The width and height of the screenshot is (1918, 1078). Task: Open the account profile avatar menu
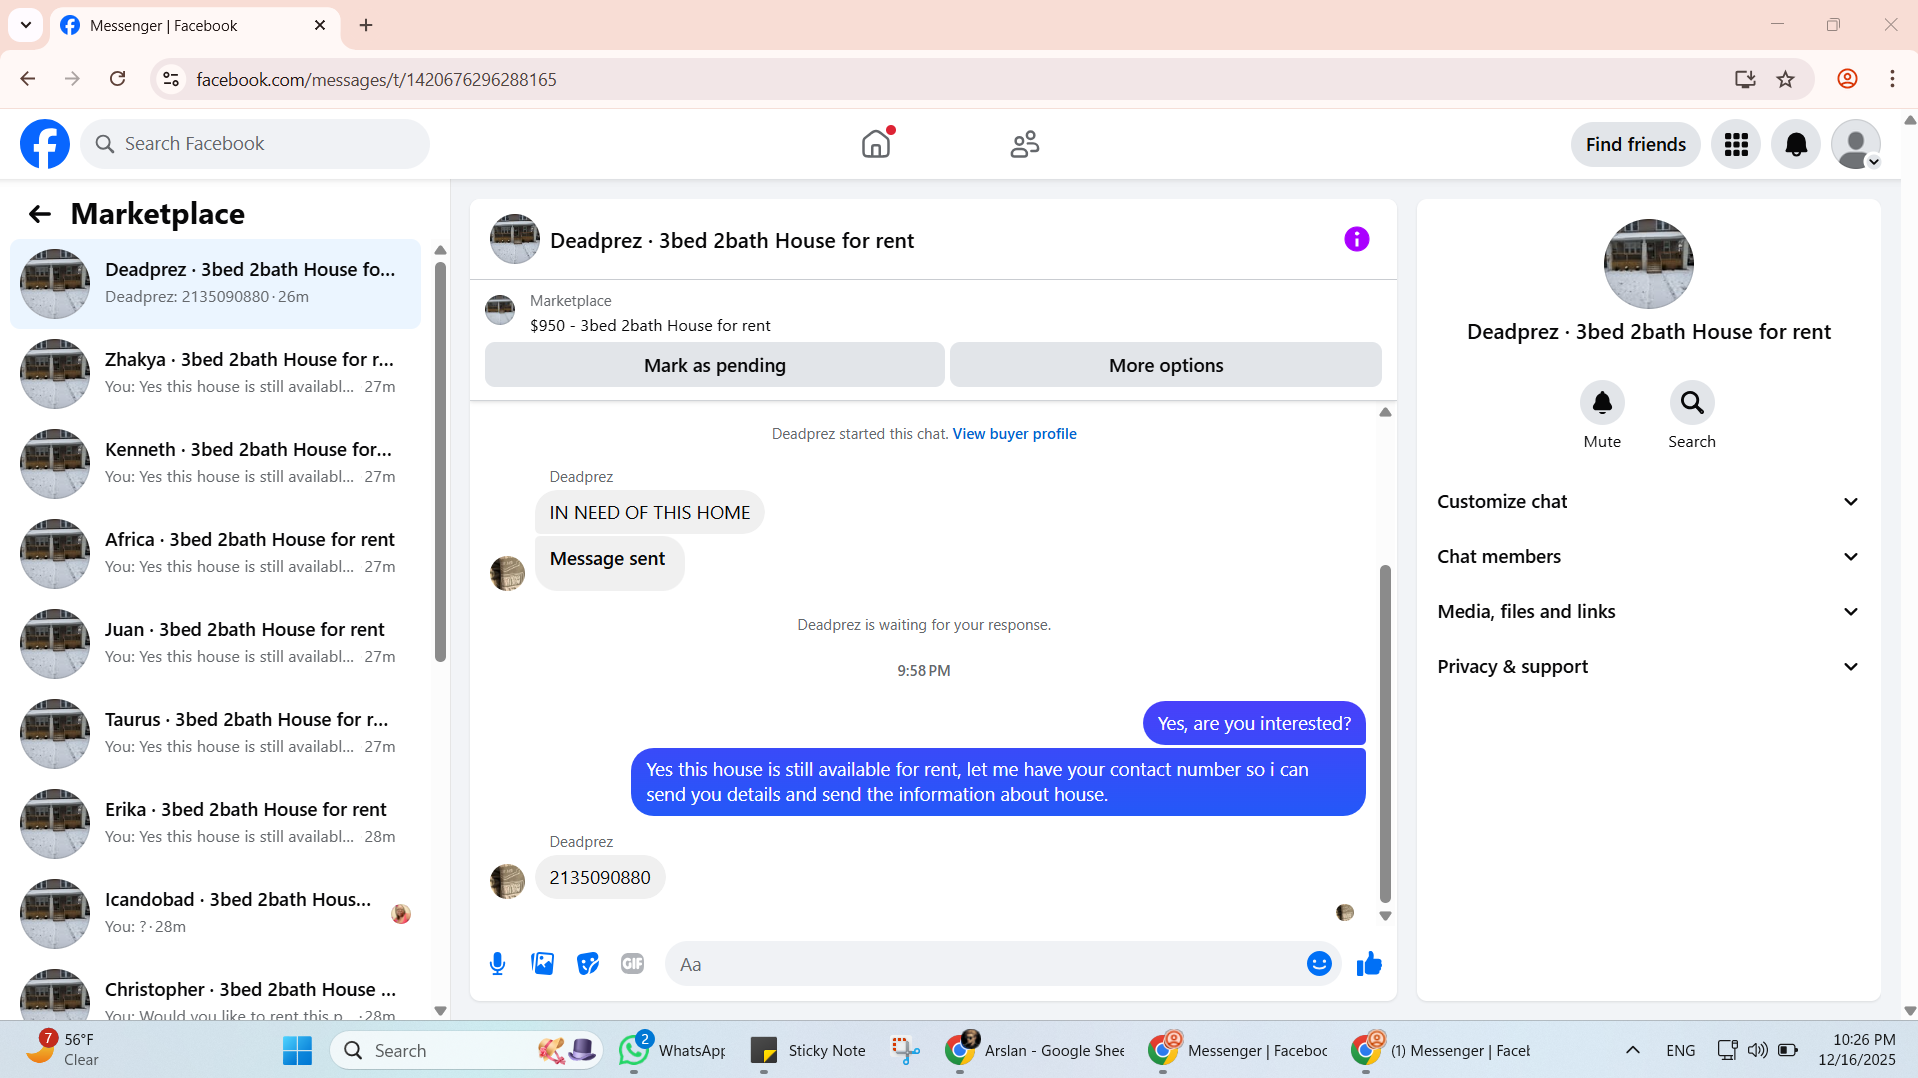[x=1856, y=144]
